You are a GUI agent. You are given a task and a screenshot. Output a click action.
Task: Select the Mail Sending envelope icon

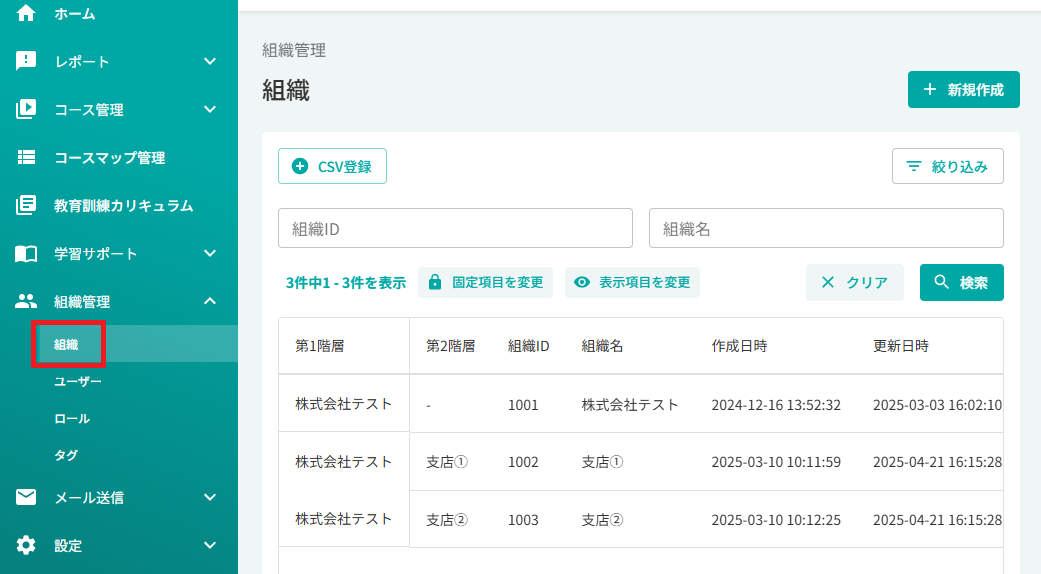click(26, 497)
